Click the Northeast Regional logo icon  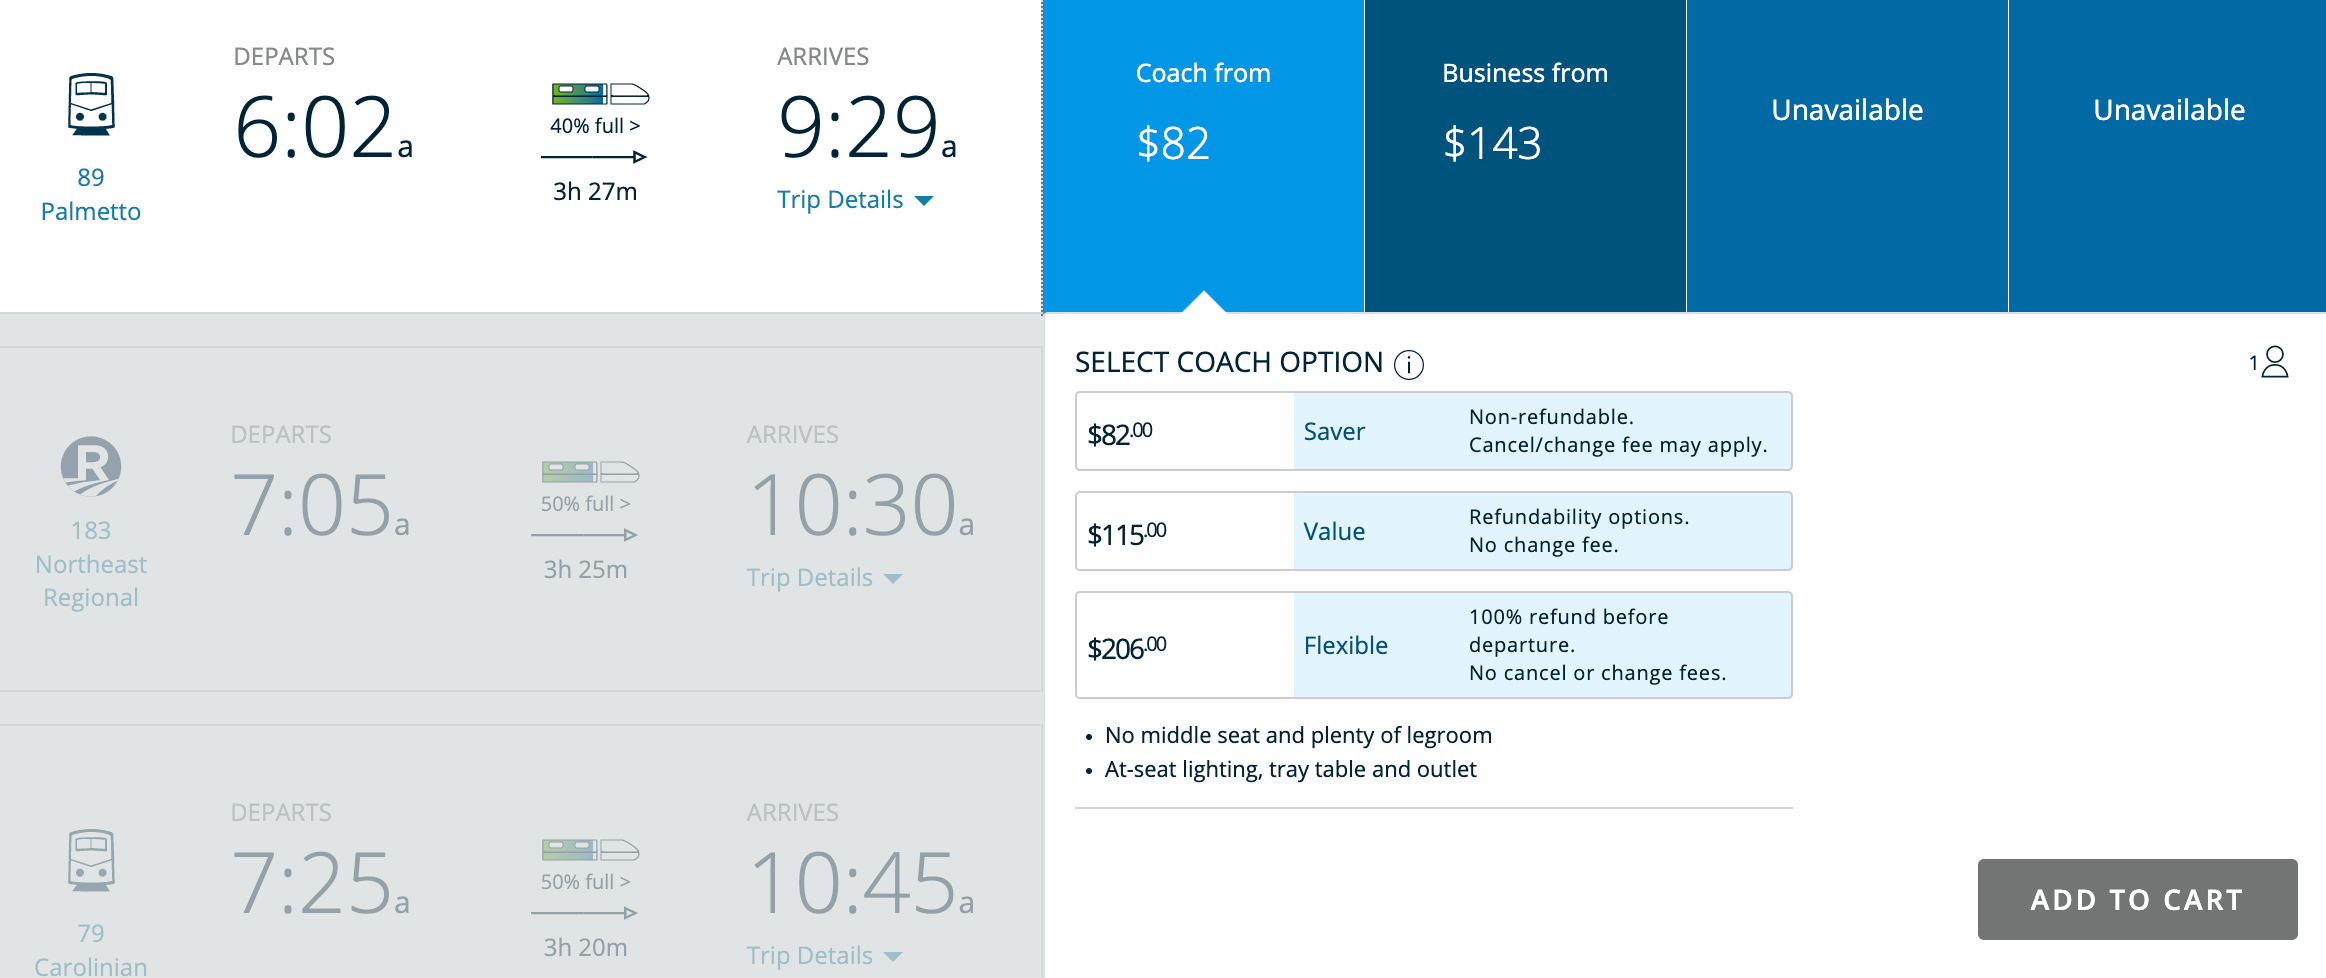click(91, 466)
